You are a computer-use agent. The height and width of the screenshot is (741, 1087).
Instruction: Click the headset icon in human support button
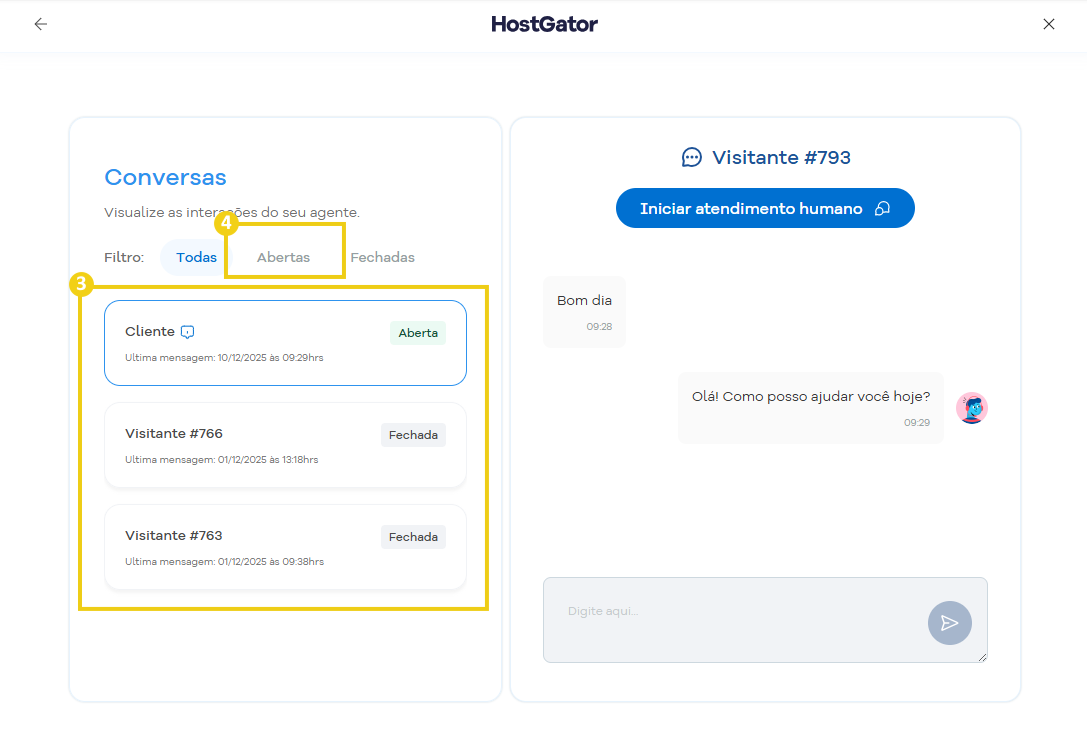882,208
